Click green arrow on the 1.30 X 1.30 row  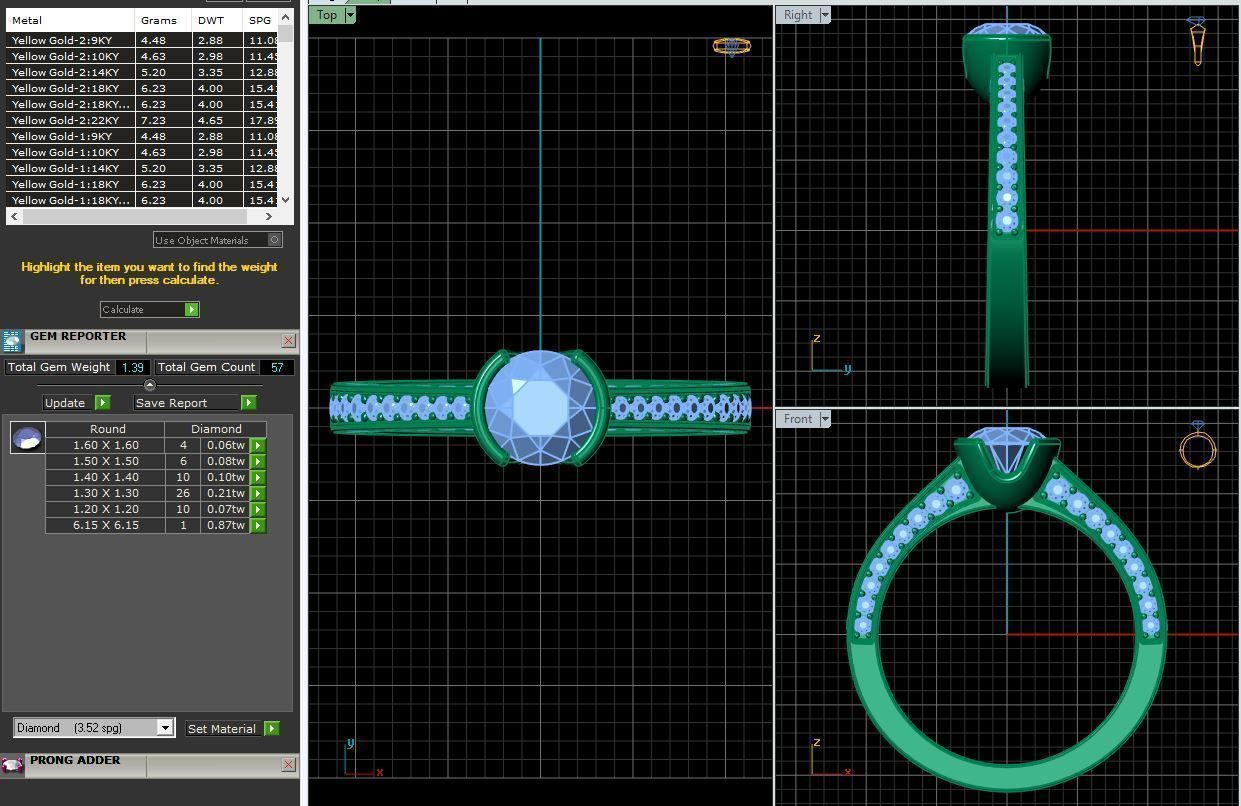258,494
